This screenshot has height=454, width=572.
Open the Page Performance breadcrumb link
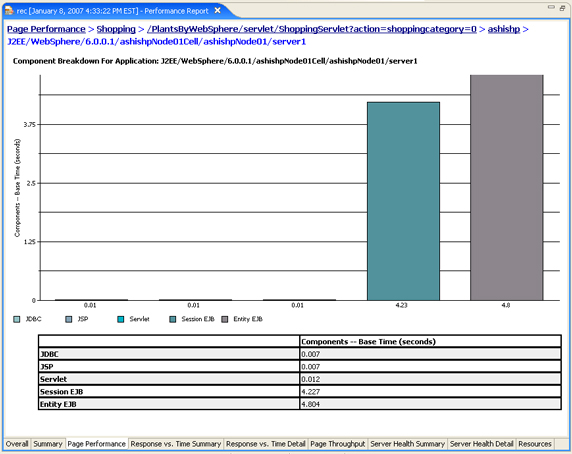pyautogui.click(x=46, y=29)
